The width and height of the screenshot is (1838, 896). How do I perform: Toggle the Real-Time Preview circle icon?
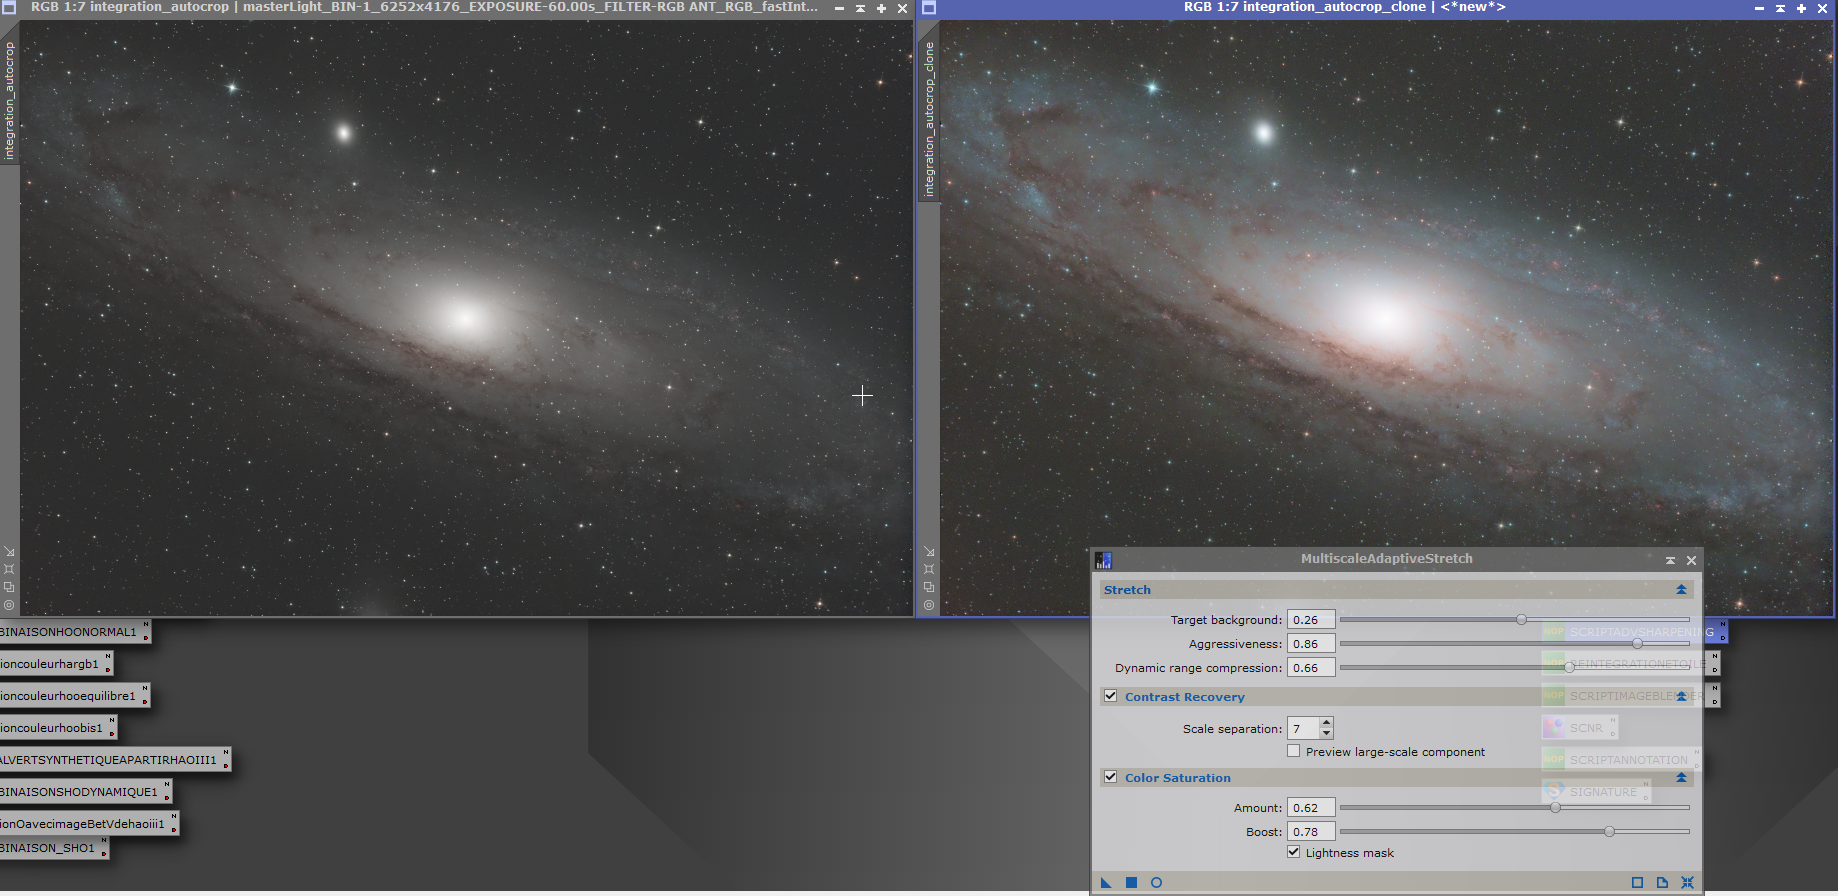coord(1156,882)
